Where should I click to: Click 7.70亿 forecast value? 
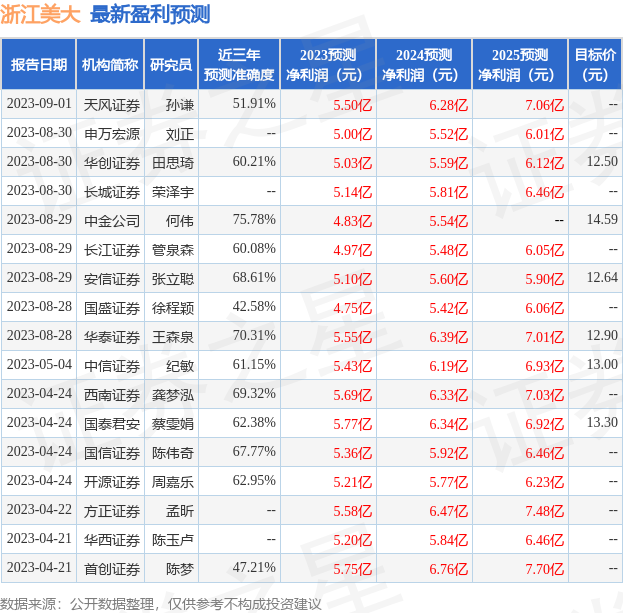click(544, 569)
